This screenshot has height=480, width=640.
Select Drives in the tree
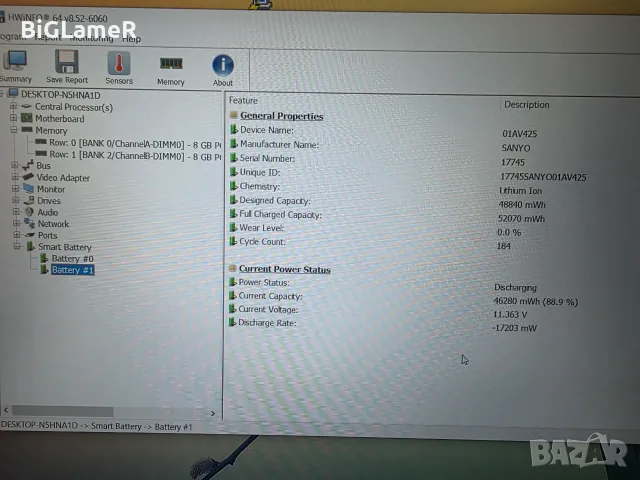click(x=49, y=201)
